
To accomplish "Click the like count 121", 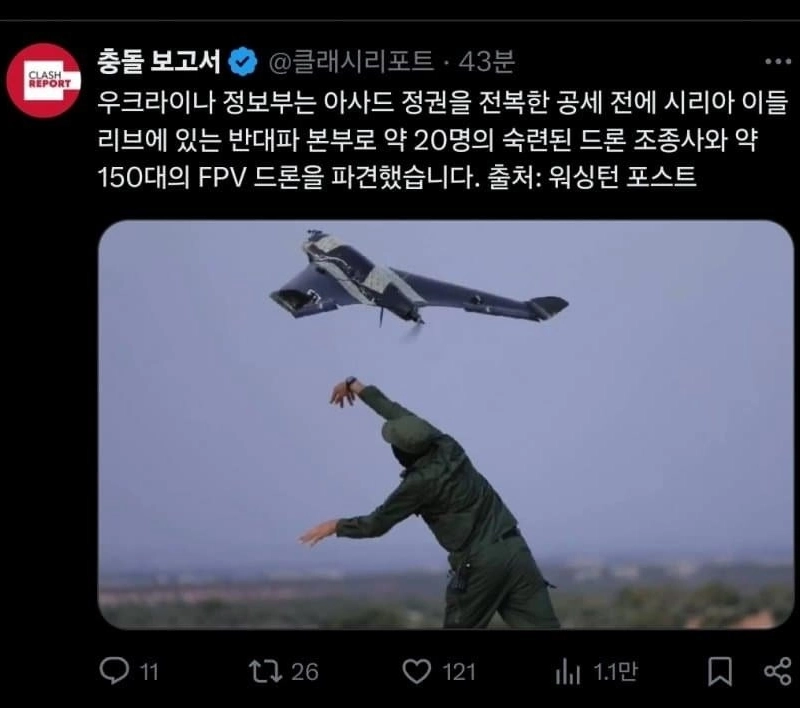I will [459, 672].
